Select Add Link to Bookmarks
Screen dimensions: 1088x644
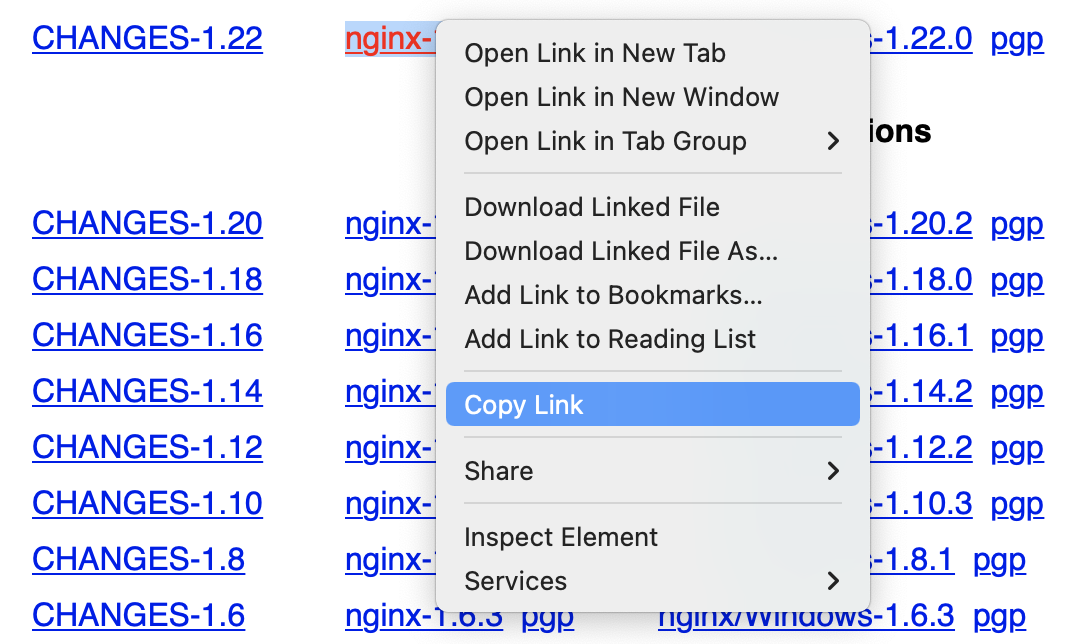(x=613, y=295)
